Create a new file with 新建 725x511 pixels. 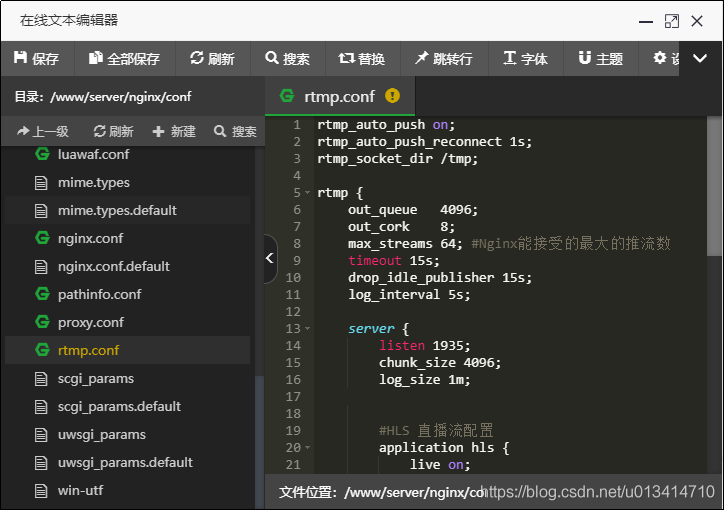pyautogui.click(x=174, y=131)
